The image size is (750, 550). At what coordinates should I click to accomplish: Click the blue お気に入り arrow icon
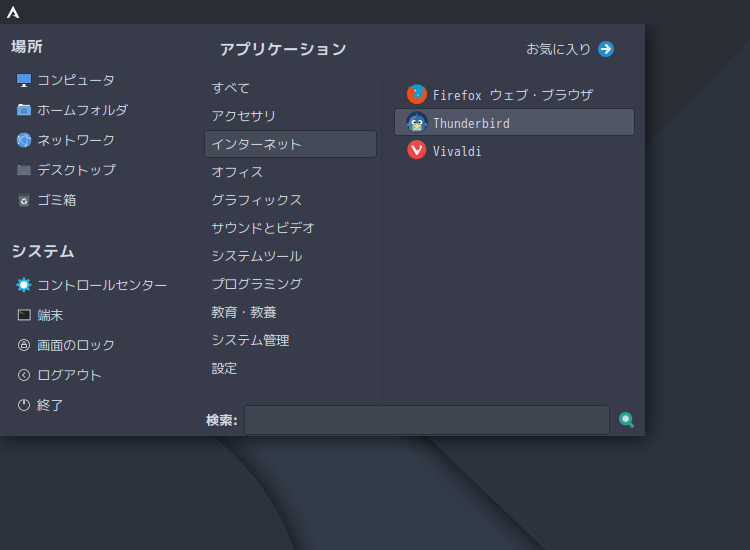pos(606,49)
